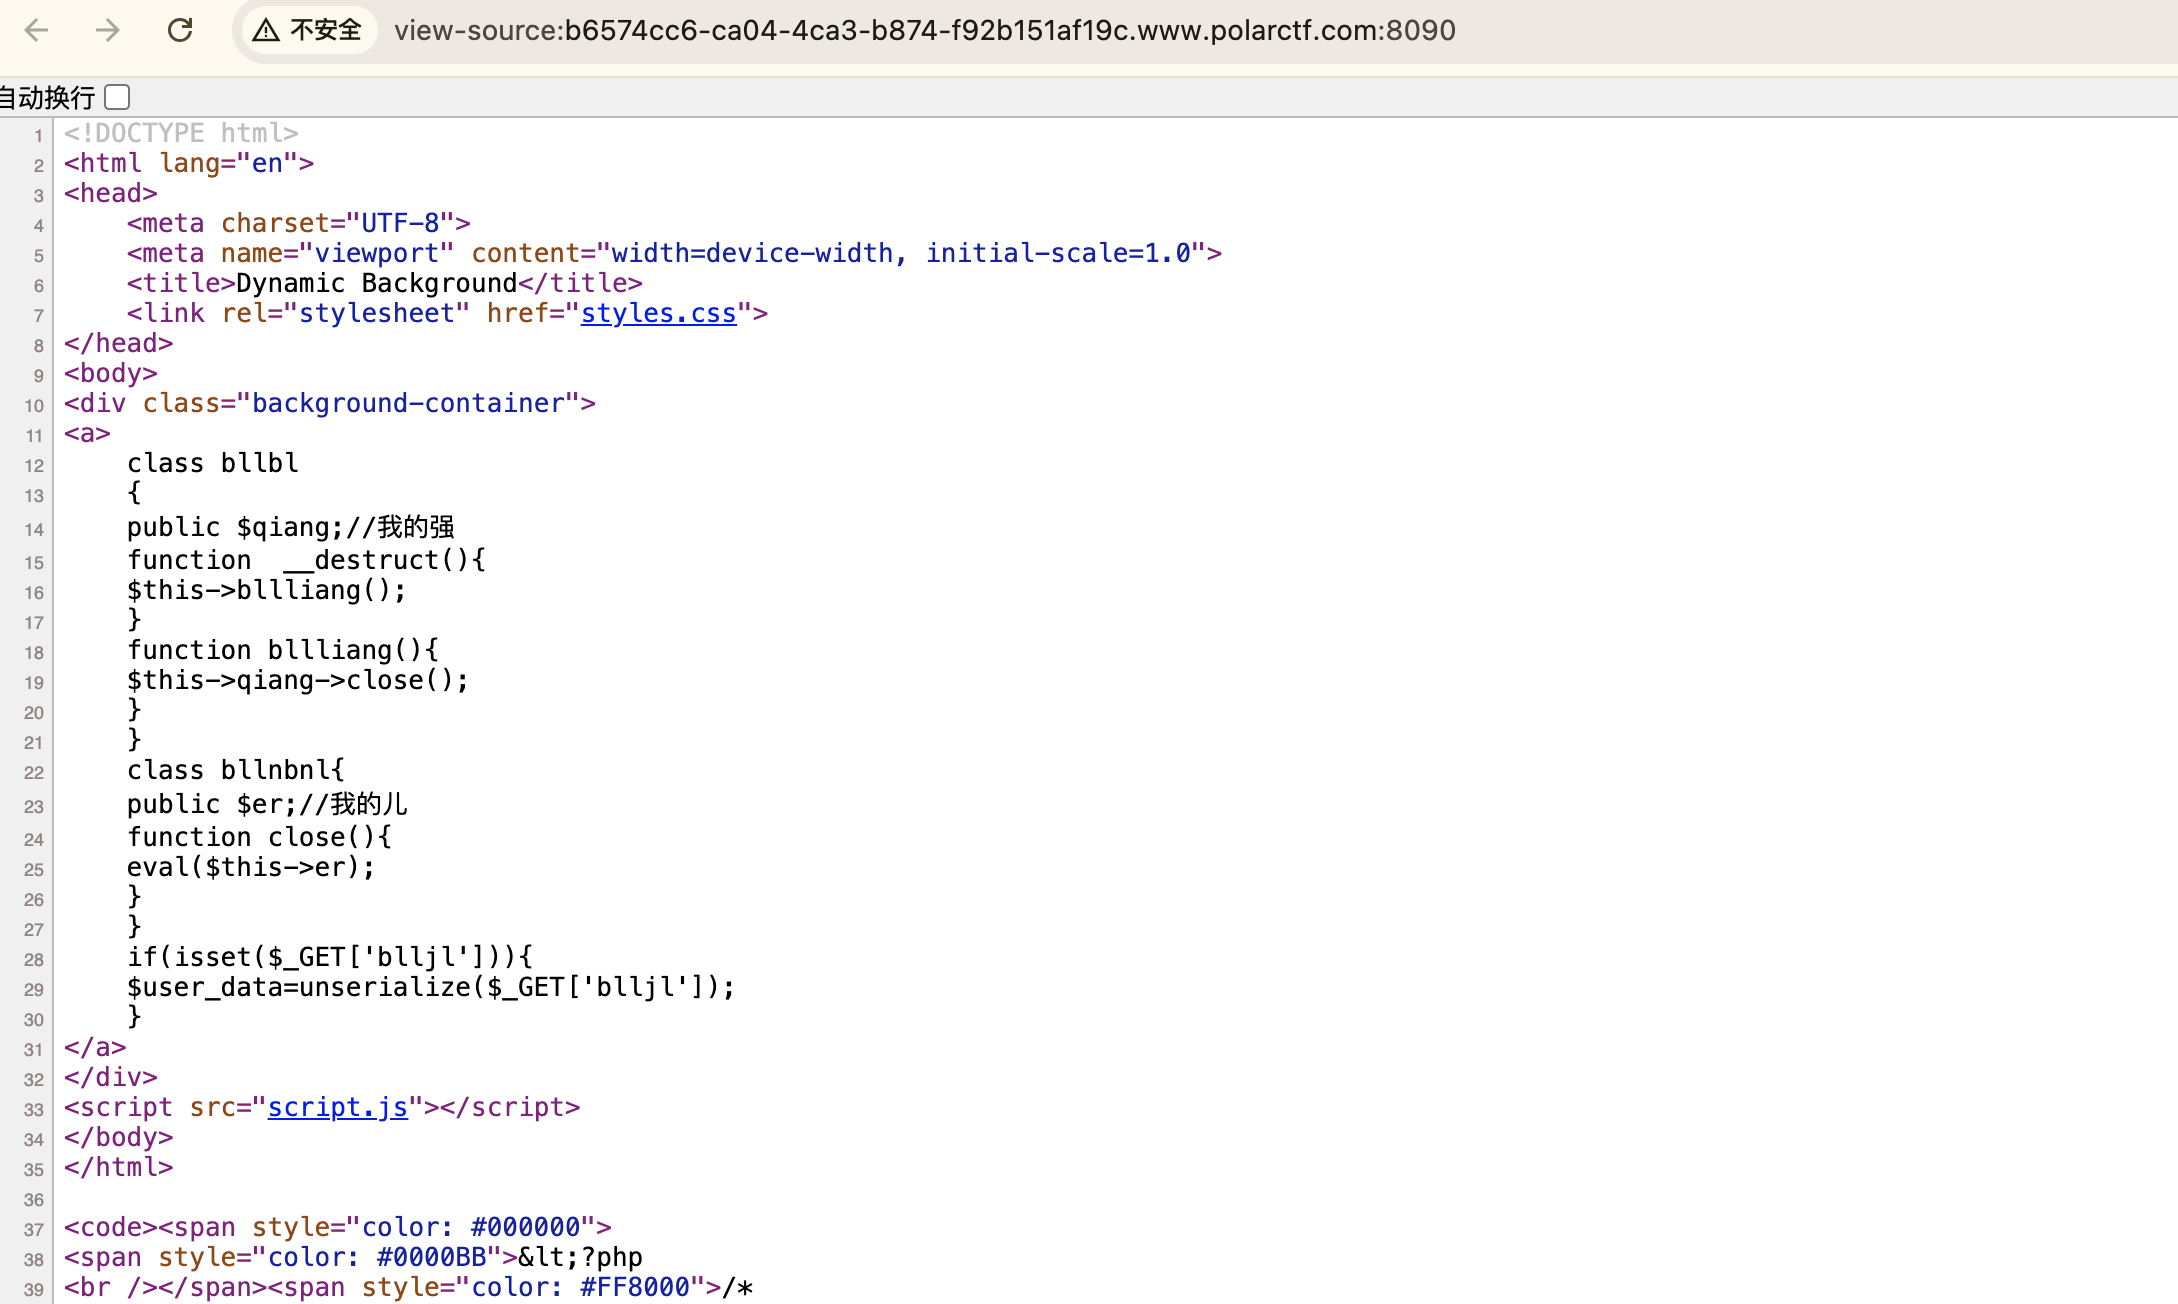Viewport: 2178px width, 1304px height.
Task: Click line number 37 in gutter
Action: point(34,1229)
